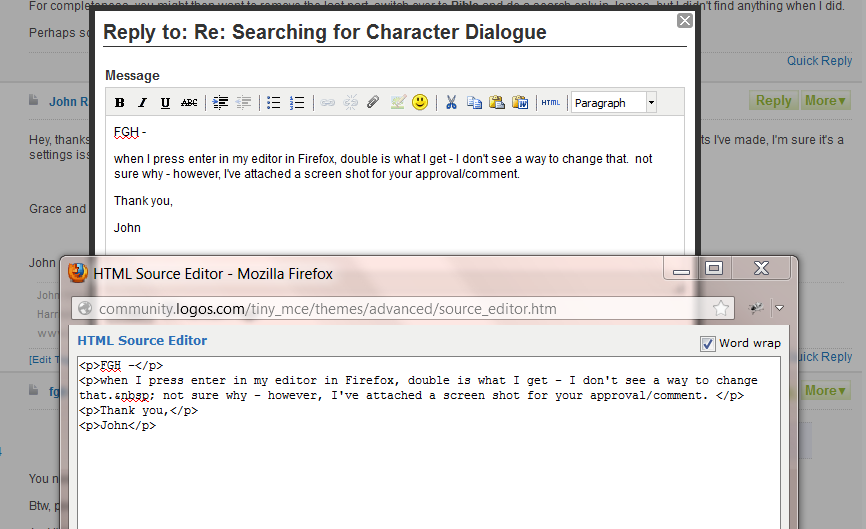866x529 pixels.
Task: Click the 'Thank you,' line in message
Action: (143, 201)
